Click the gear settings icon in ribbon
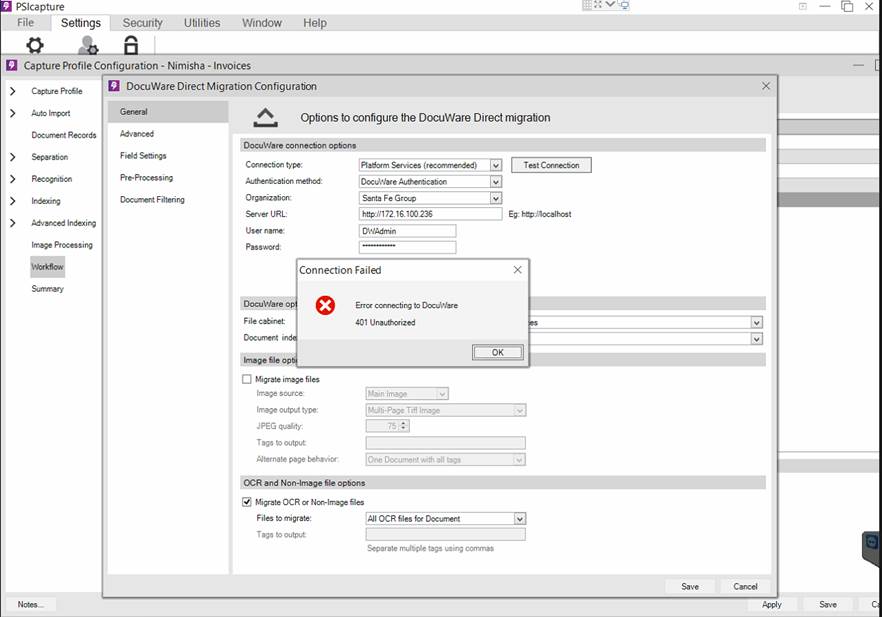Screen dimensions: 882x617 (35, 44)
